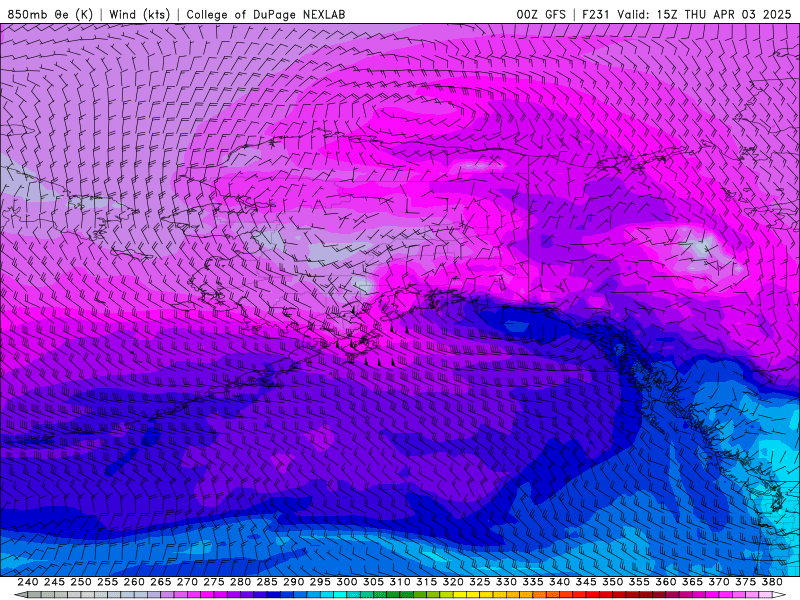Image resolution: width=800 pixels, height=600 pixels.
Task: Click the '00Z GFS' model label
Action: tap(541, 14)
